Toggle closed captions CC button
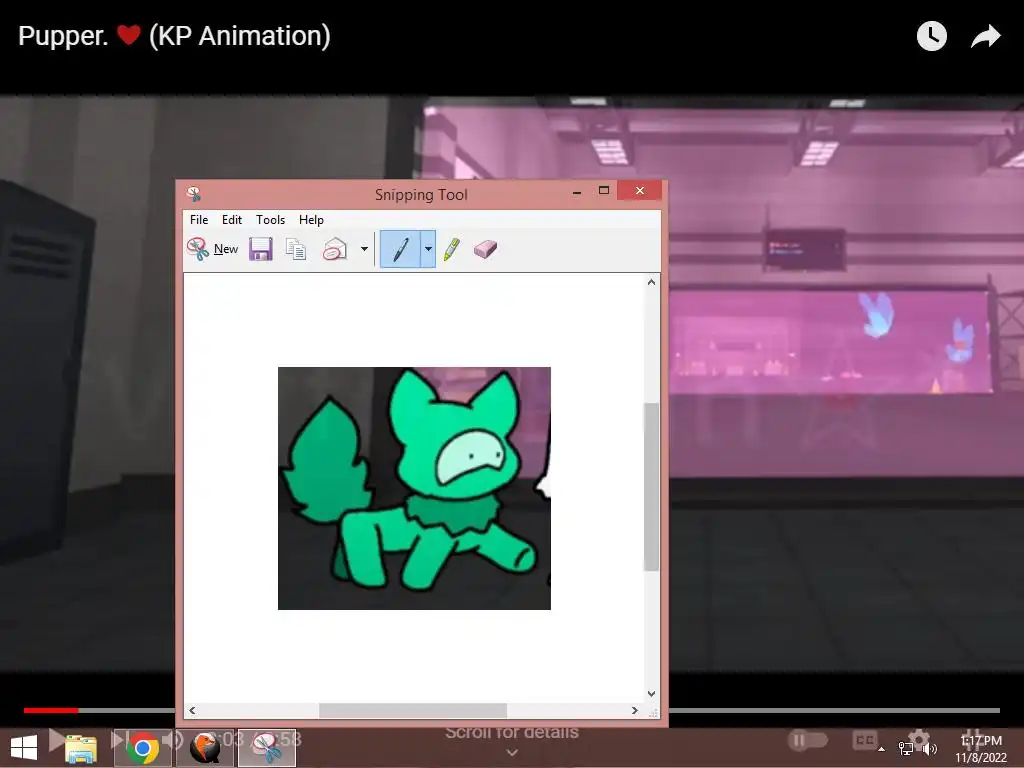Image resolution: width=1024 pixels, height=768 pixels. pyautogui.click(x=865, y=740)
